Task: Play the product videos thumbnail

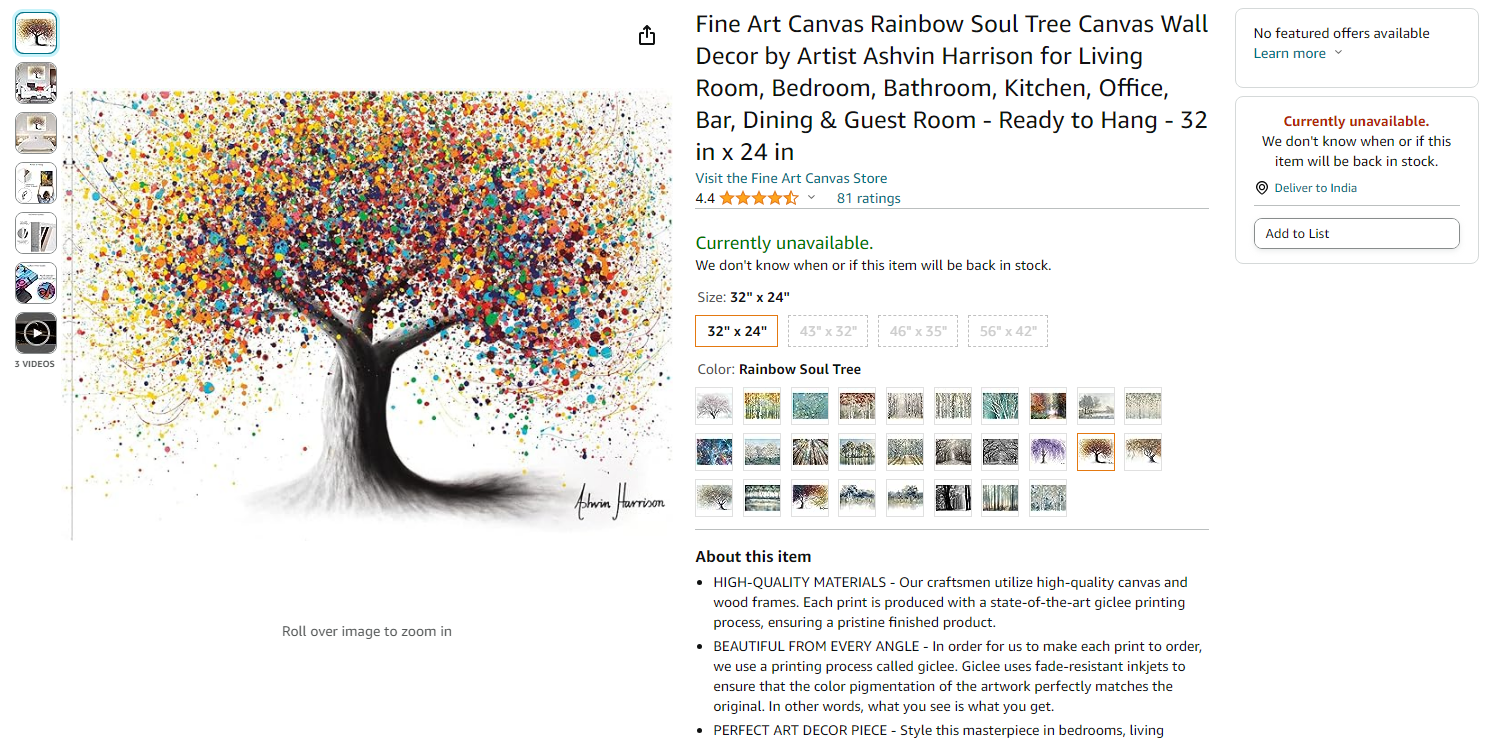Action: tap(36, 333)
